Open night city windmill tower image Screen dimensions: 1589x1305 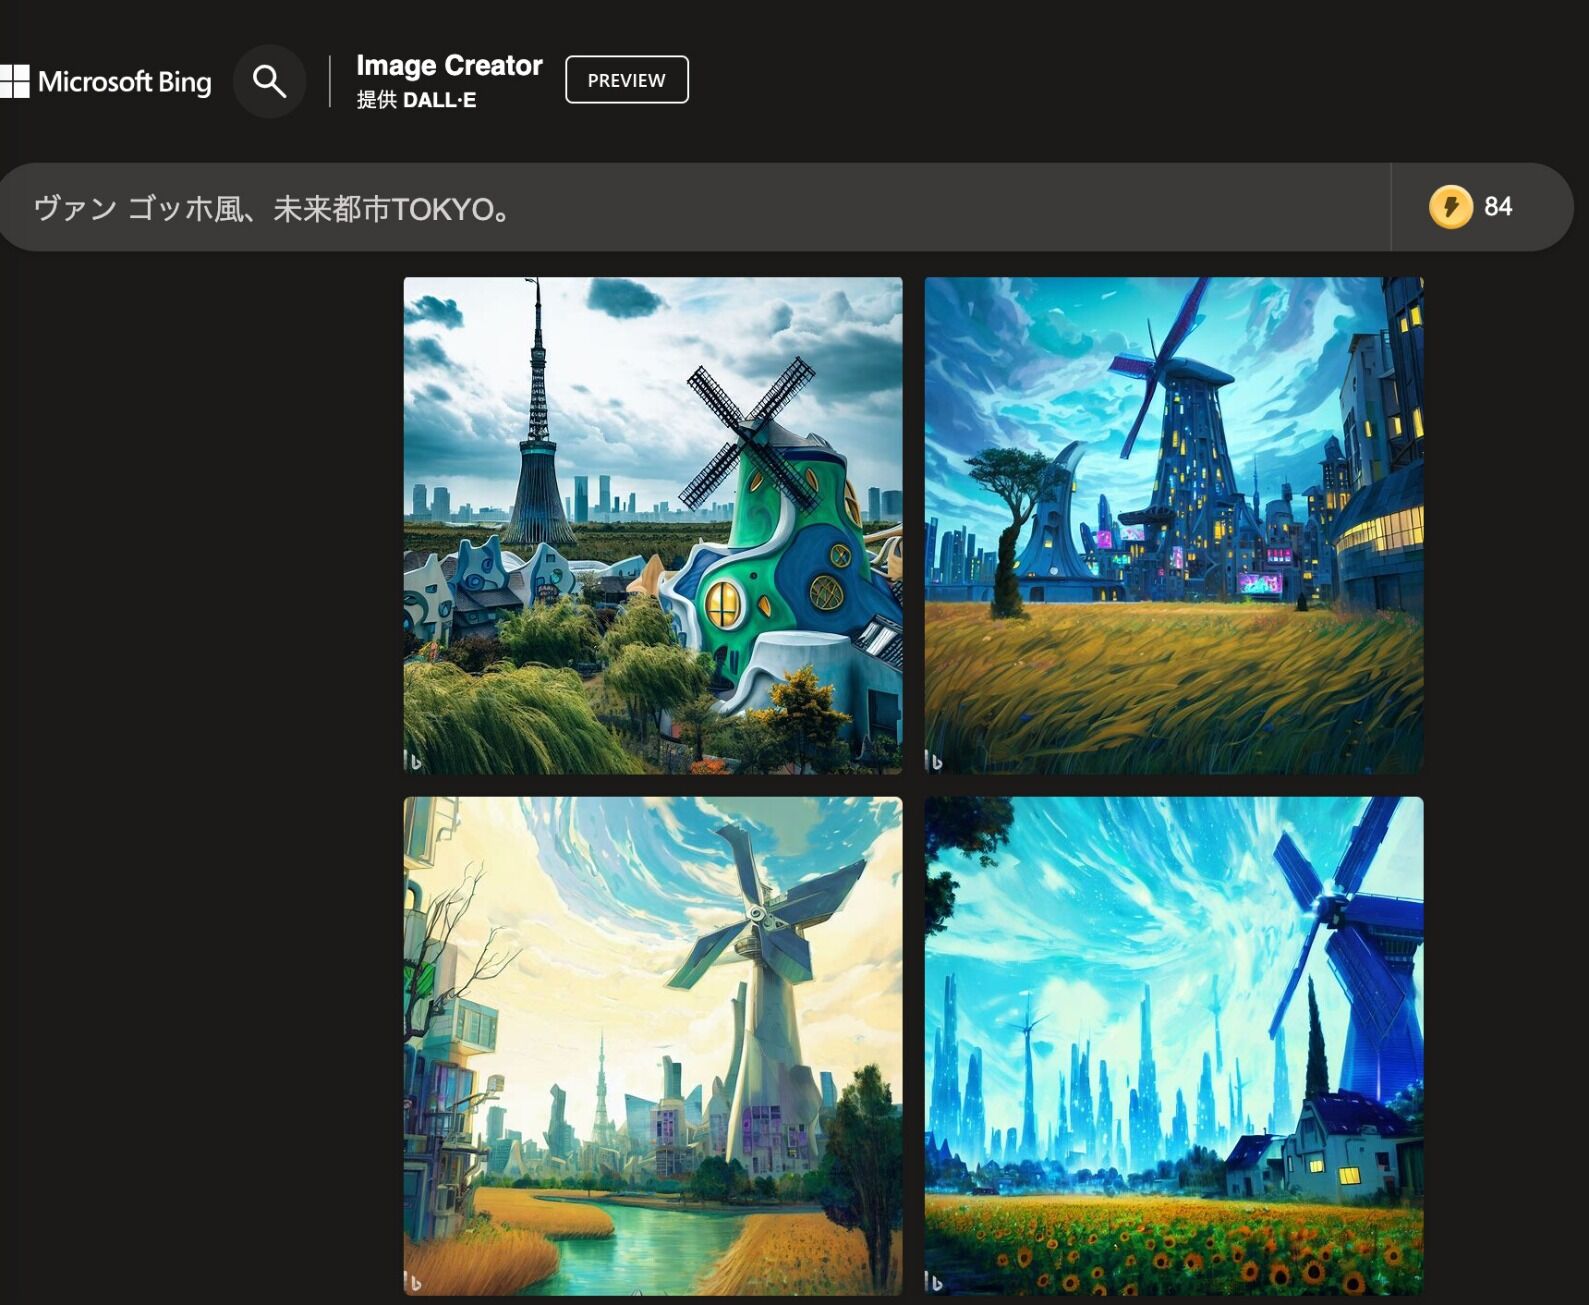tap(1173, 525)
